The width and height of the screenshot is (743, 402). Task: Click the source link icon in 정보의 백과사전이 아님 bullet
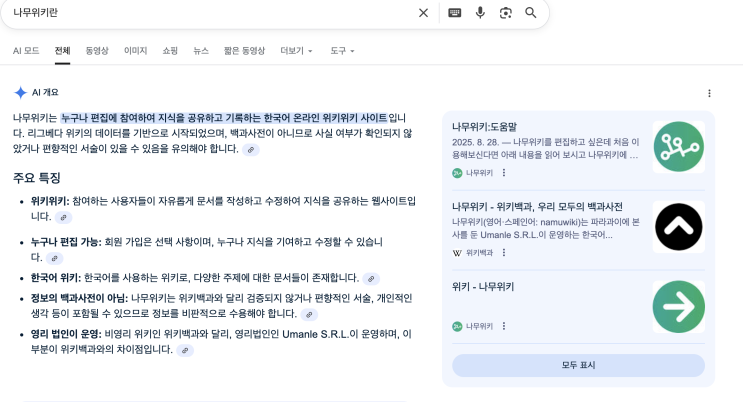click(x=309, y=315)
